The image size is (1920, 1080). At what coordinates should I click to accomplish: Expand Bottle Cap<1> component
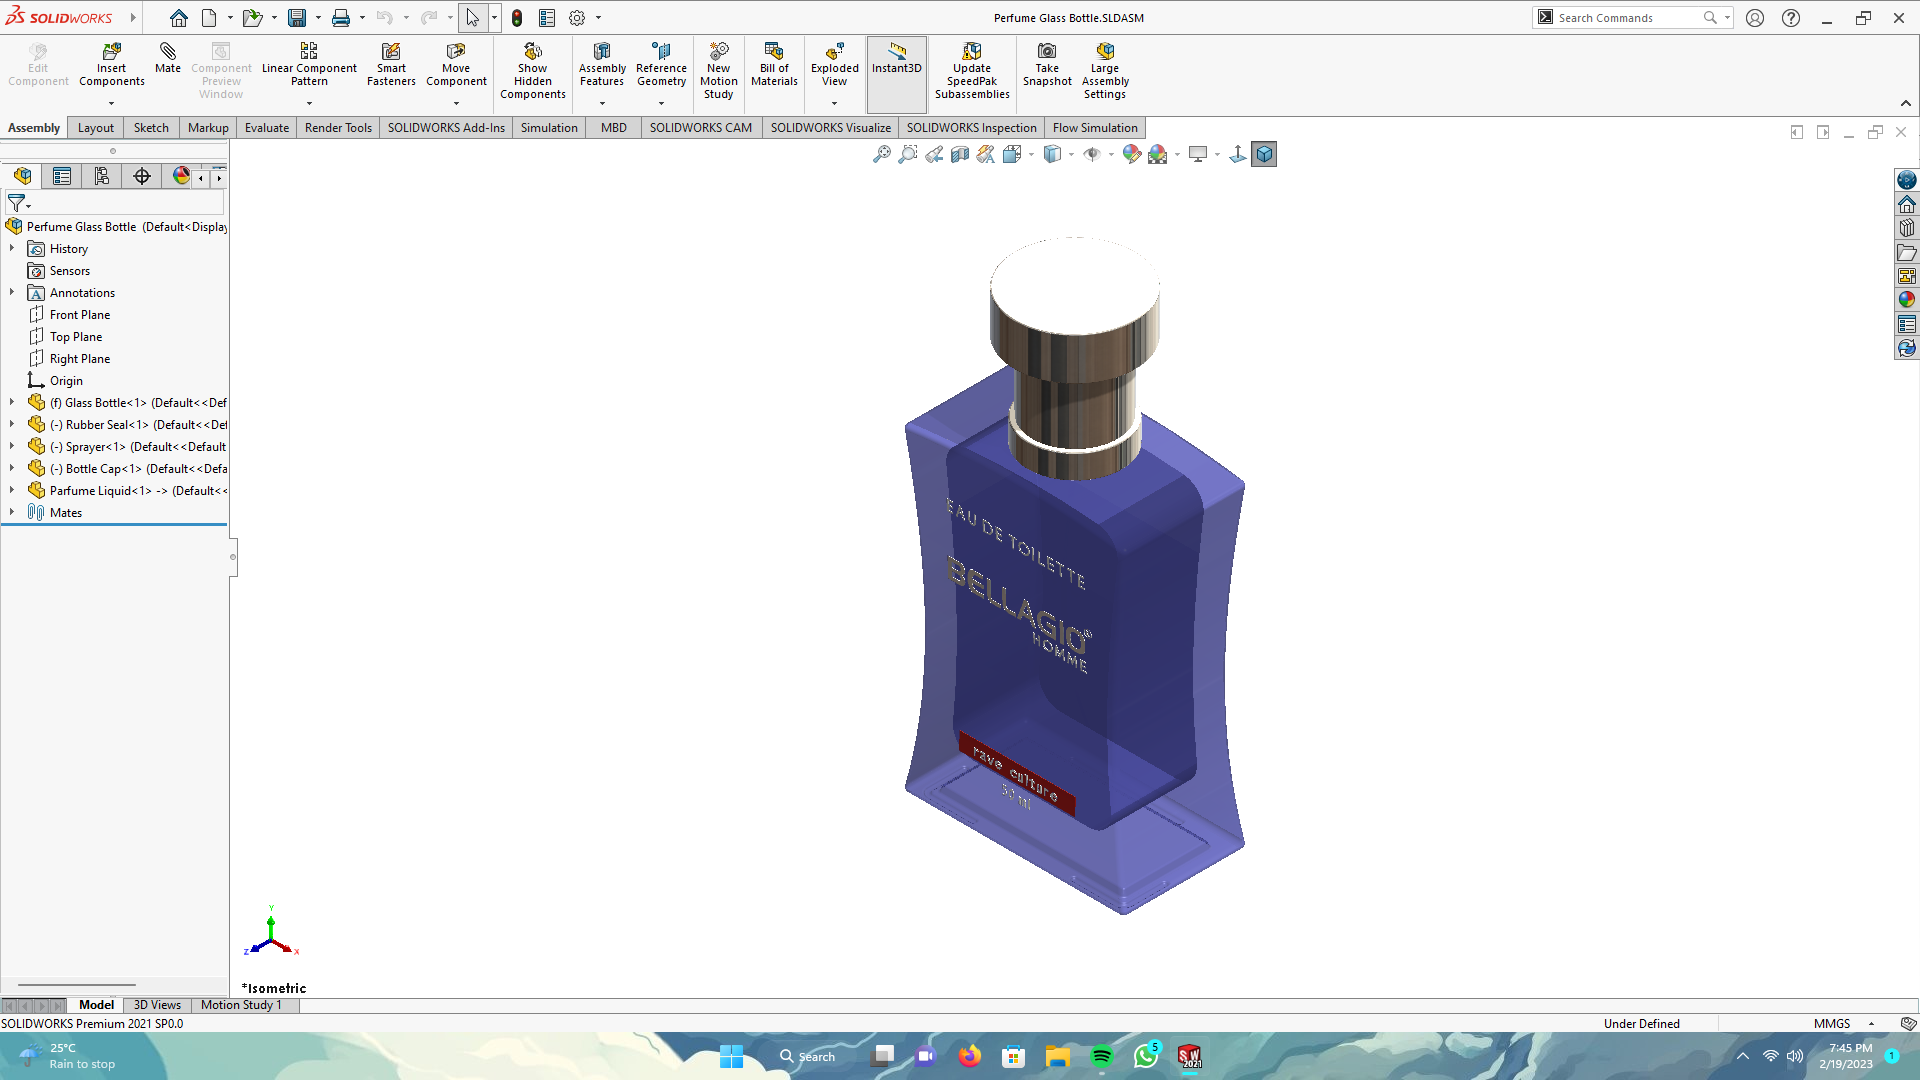12,468
